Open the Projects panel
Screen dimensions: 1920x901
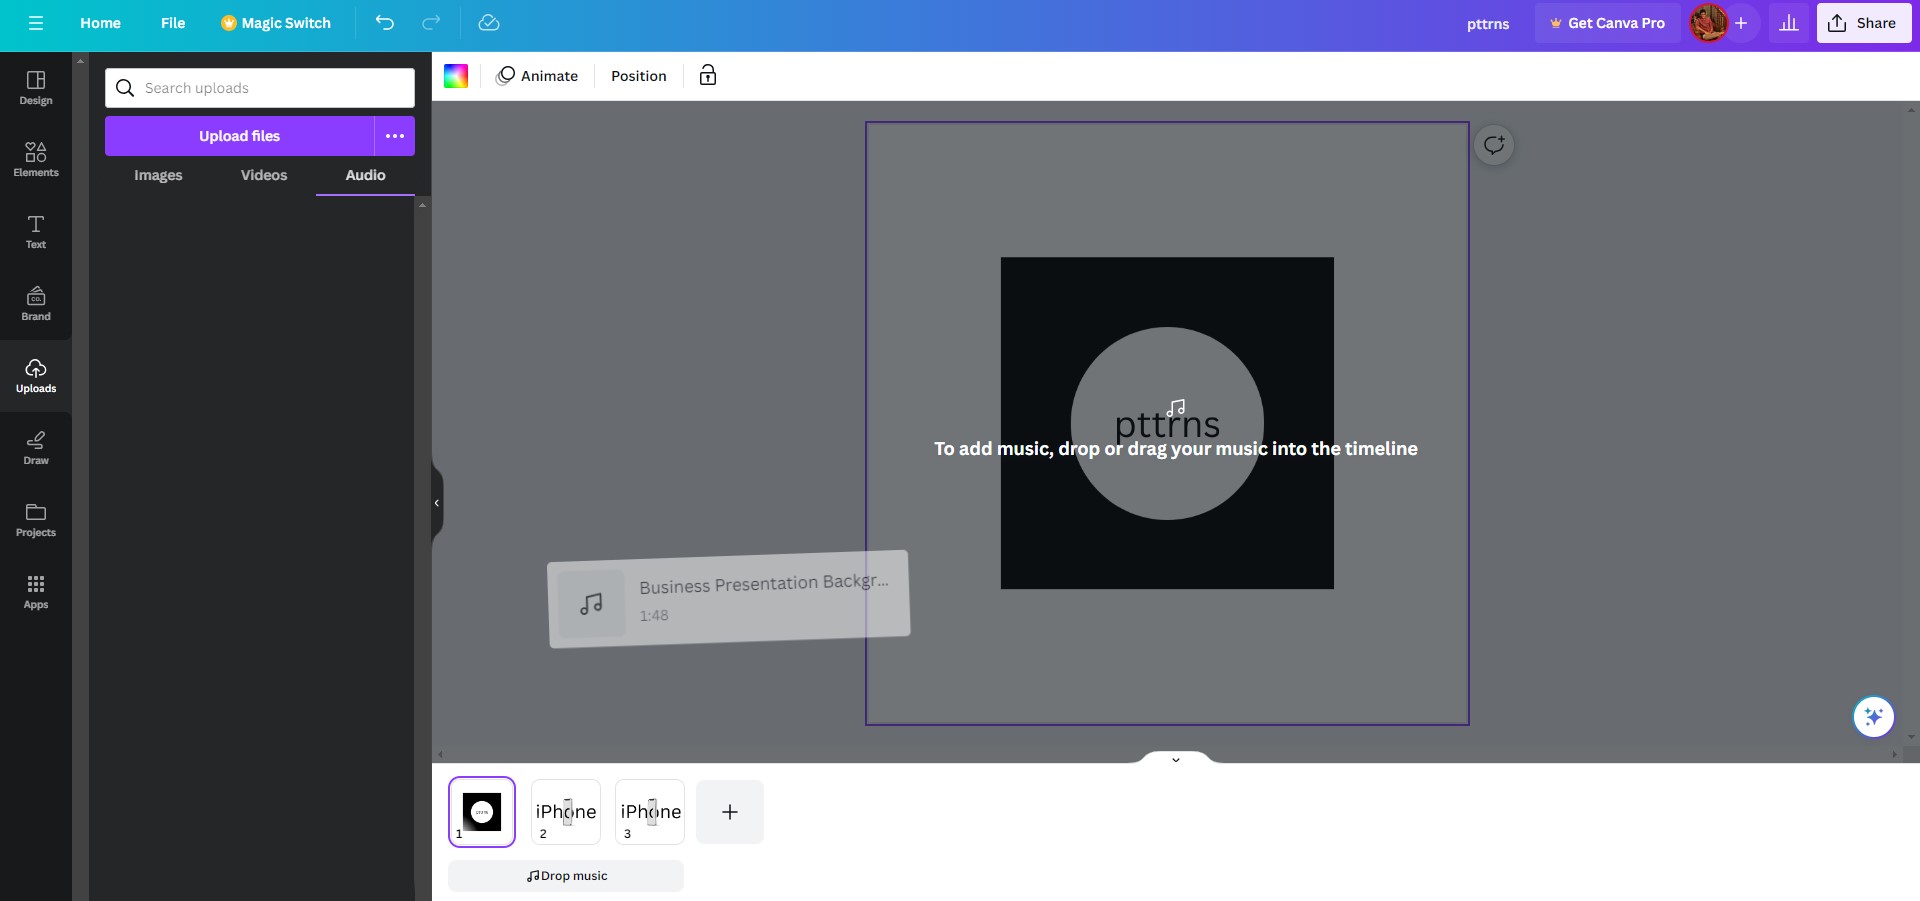36,520
